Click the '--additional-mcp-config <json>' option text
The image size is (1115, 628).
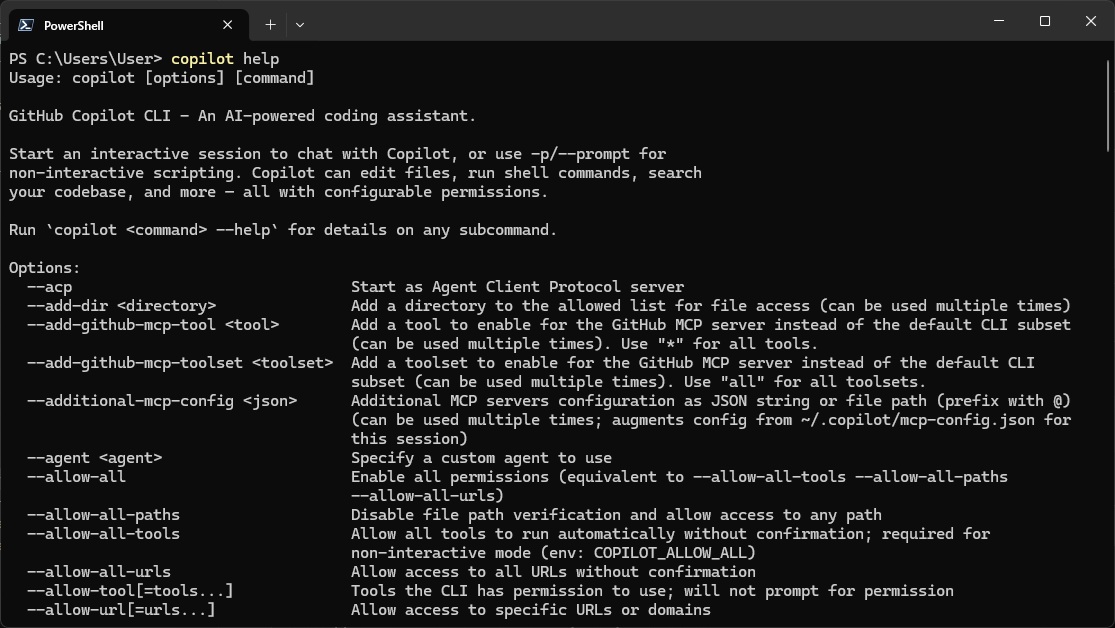pyautogui.click(x=161, y=401)
